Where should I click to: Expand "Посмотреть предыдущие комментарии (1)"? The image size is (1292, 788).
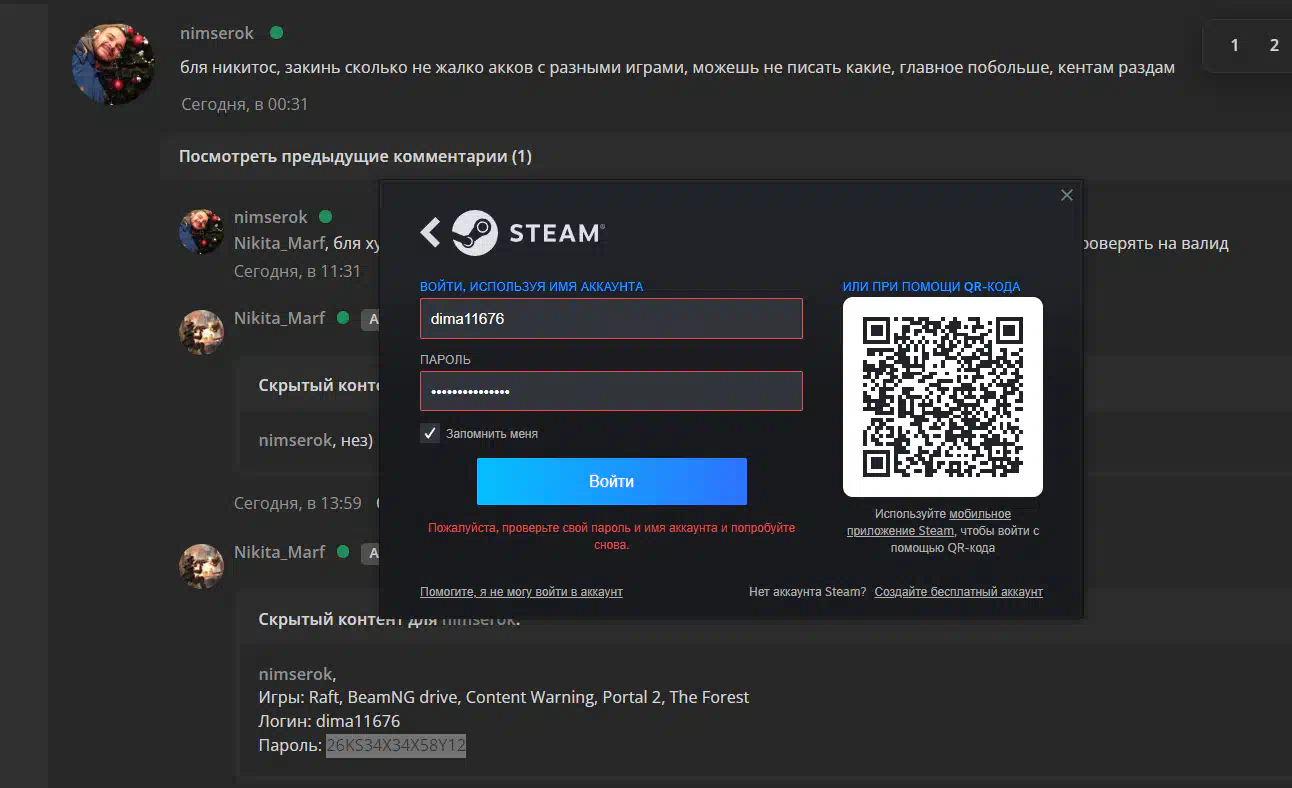click(355, 156)
